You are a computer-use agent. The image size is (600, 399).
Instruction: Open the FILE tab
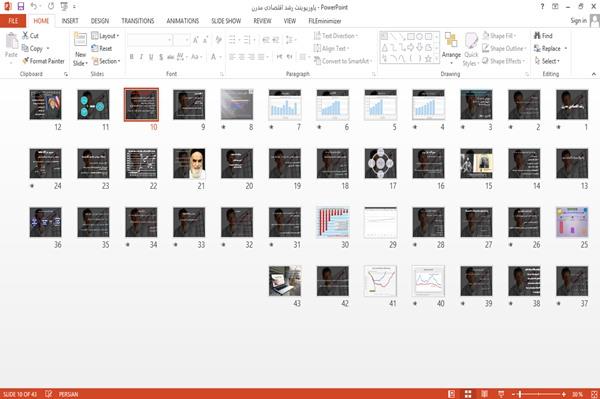tap(13, 21)
